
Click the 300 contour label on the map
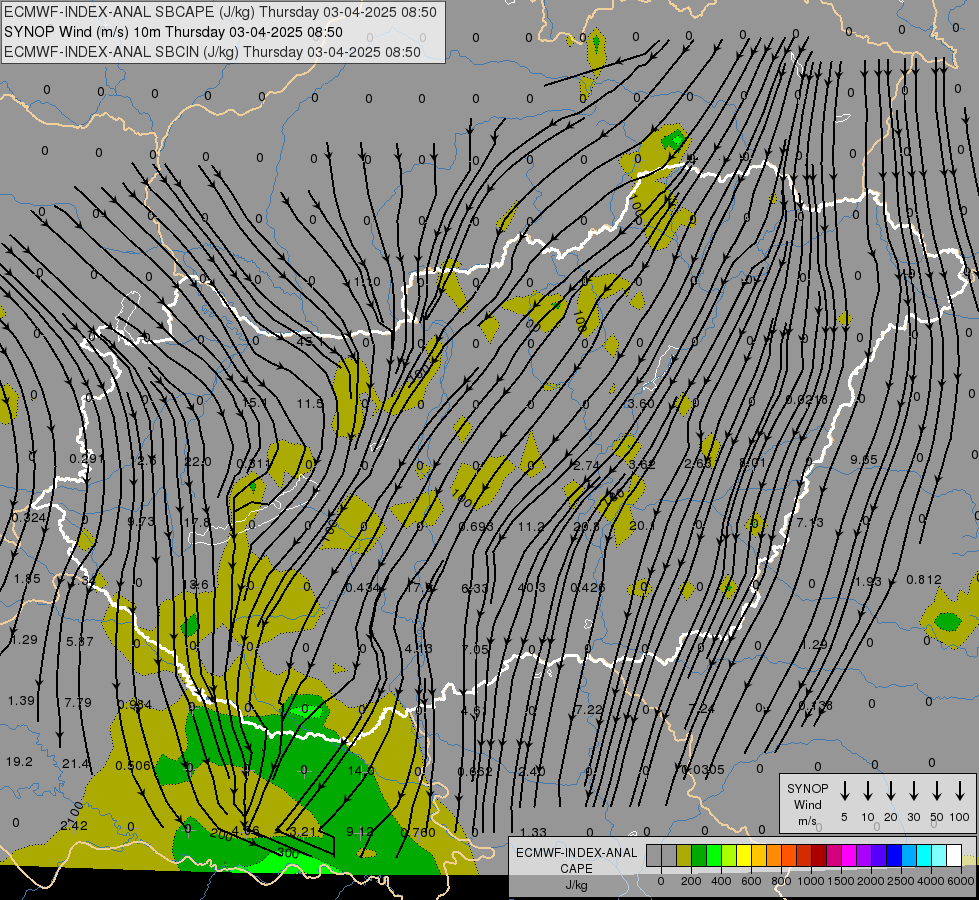click(288, 853)
